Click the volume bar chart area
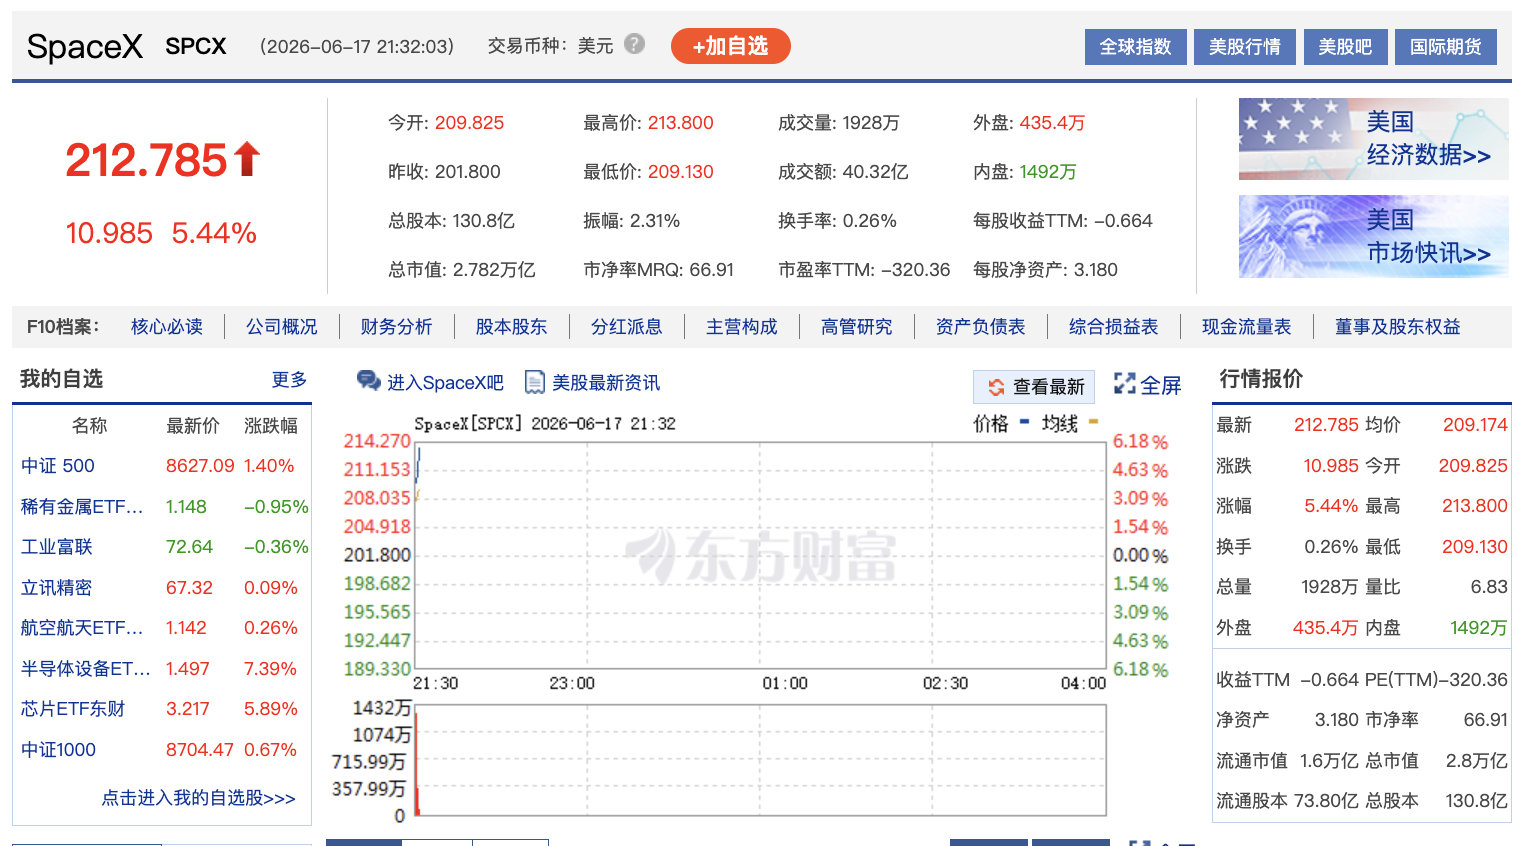This screenshot has width=1534, height=846. [x=760, y=761]
